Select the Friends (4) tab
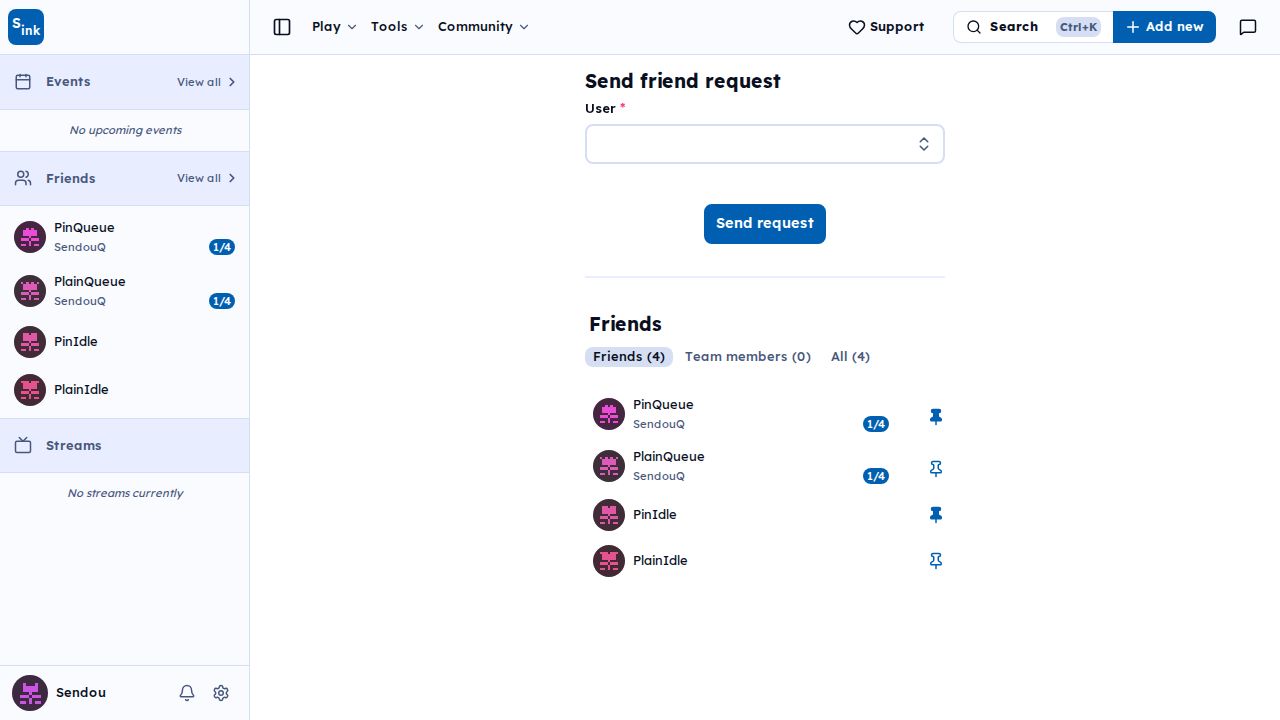Viewport: 1280px width, 720px height. pos(629,357)
